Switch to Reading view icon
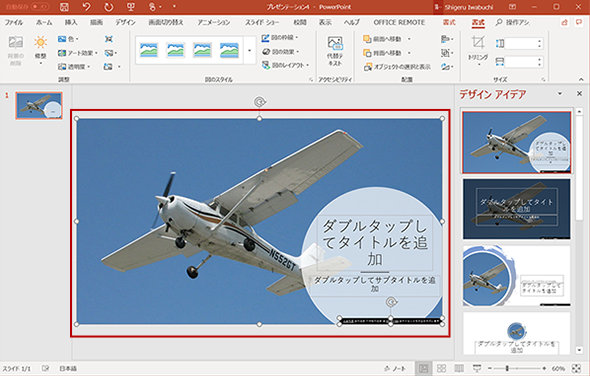The image size is (590, 376). (x=459, y=368)
